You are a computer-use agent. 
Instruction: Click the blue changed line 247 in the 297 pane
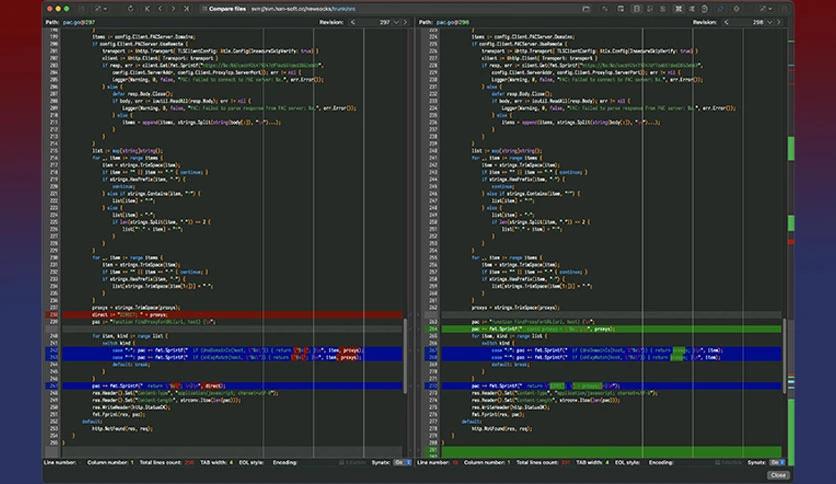pos(232,385)
